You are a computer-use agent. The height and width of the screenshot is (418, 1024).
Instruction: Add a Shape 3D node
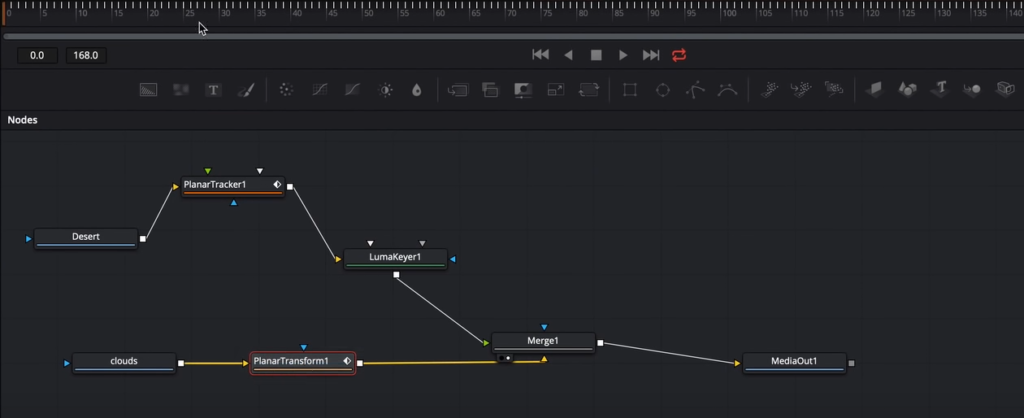pos(907,89)
